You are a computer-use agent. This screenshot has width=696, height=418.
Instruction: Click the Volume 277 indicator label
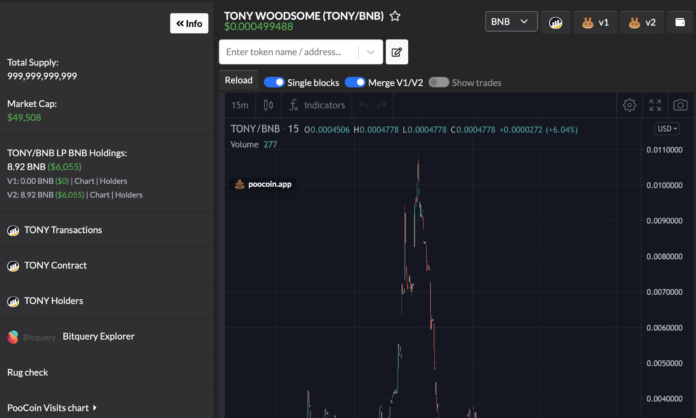253,144
